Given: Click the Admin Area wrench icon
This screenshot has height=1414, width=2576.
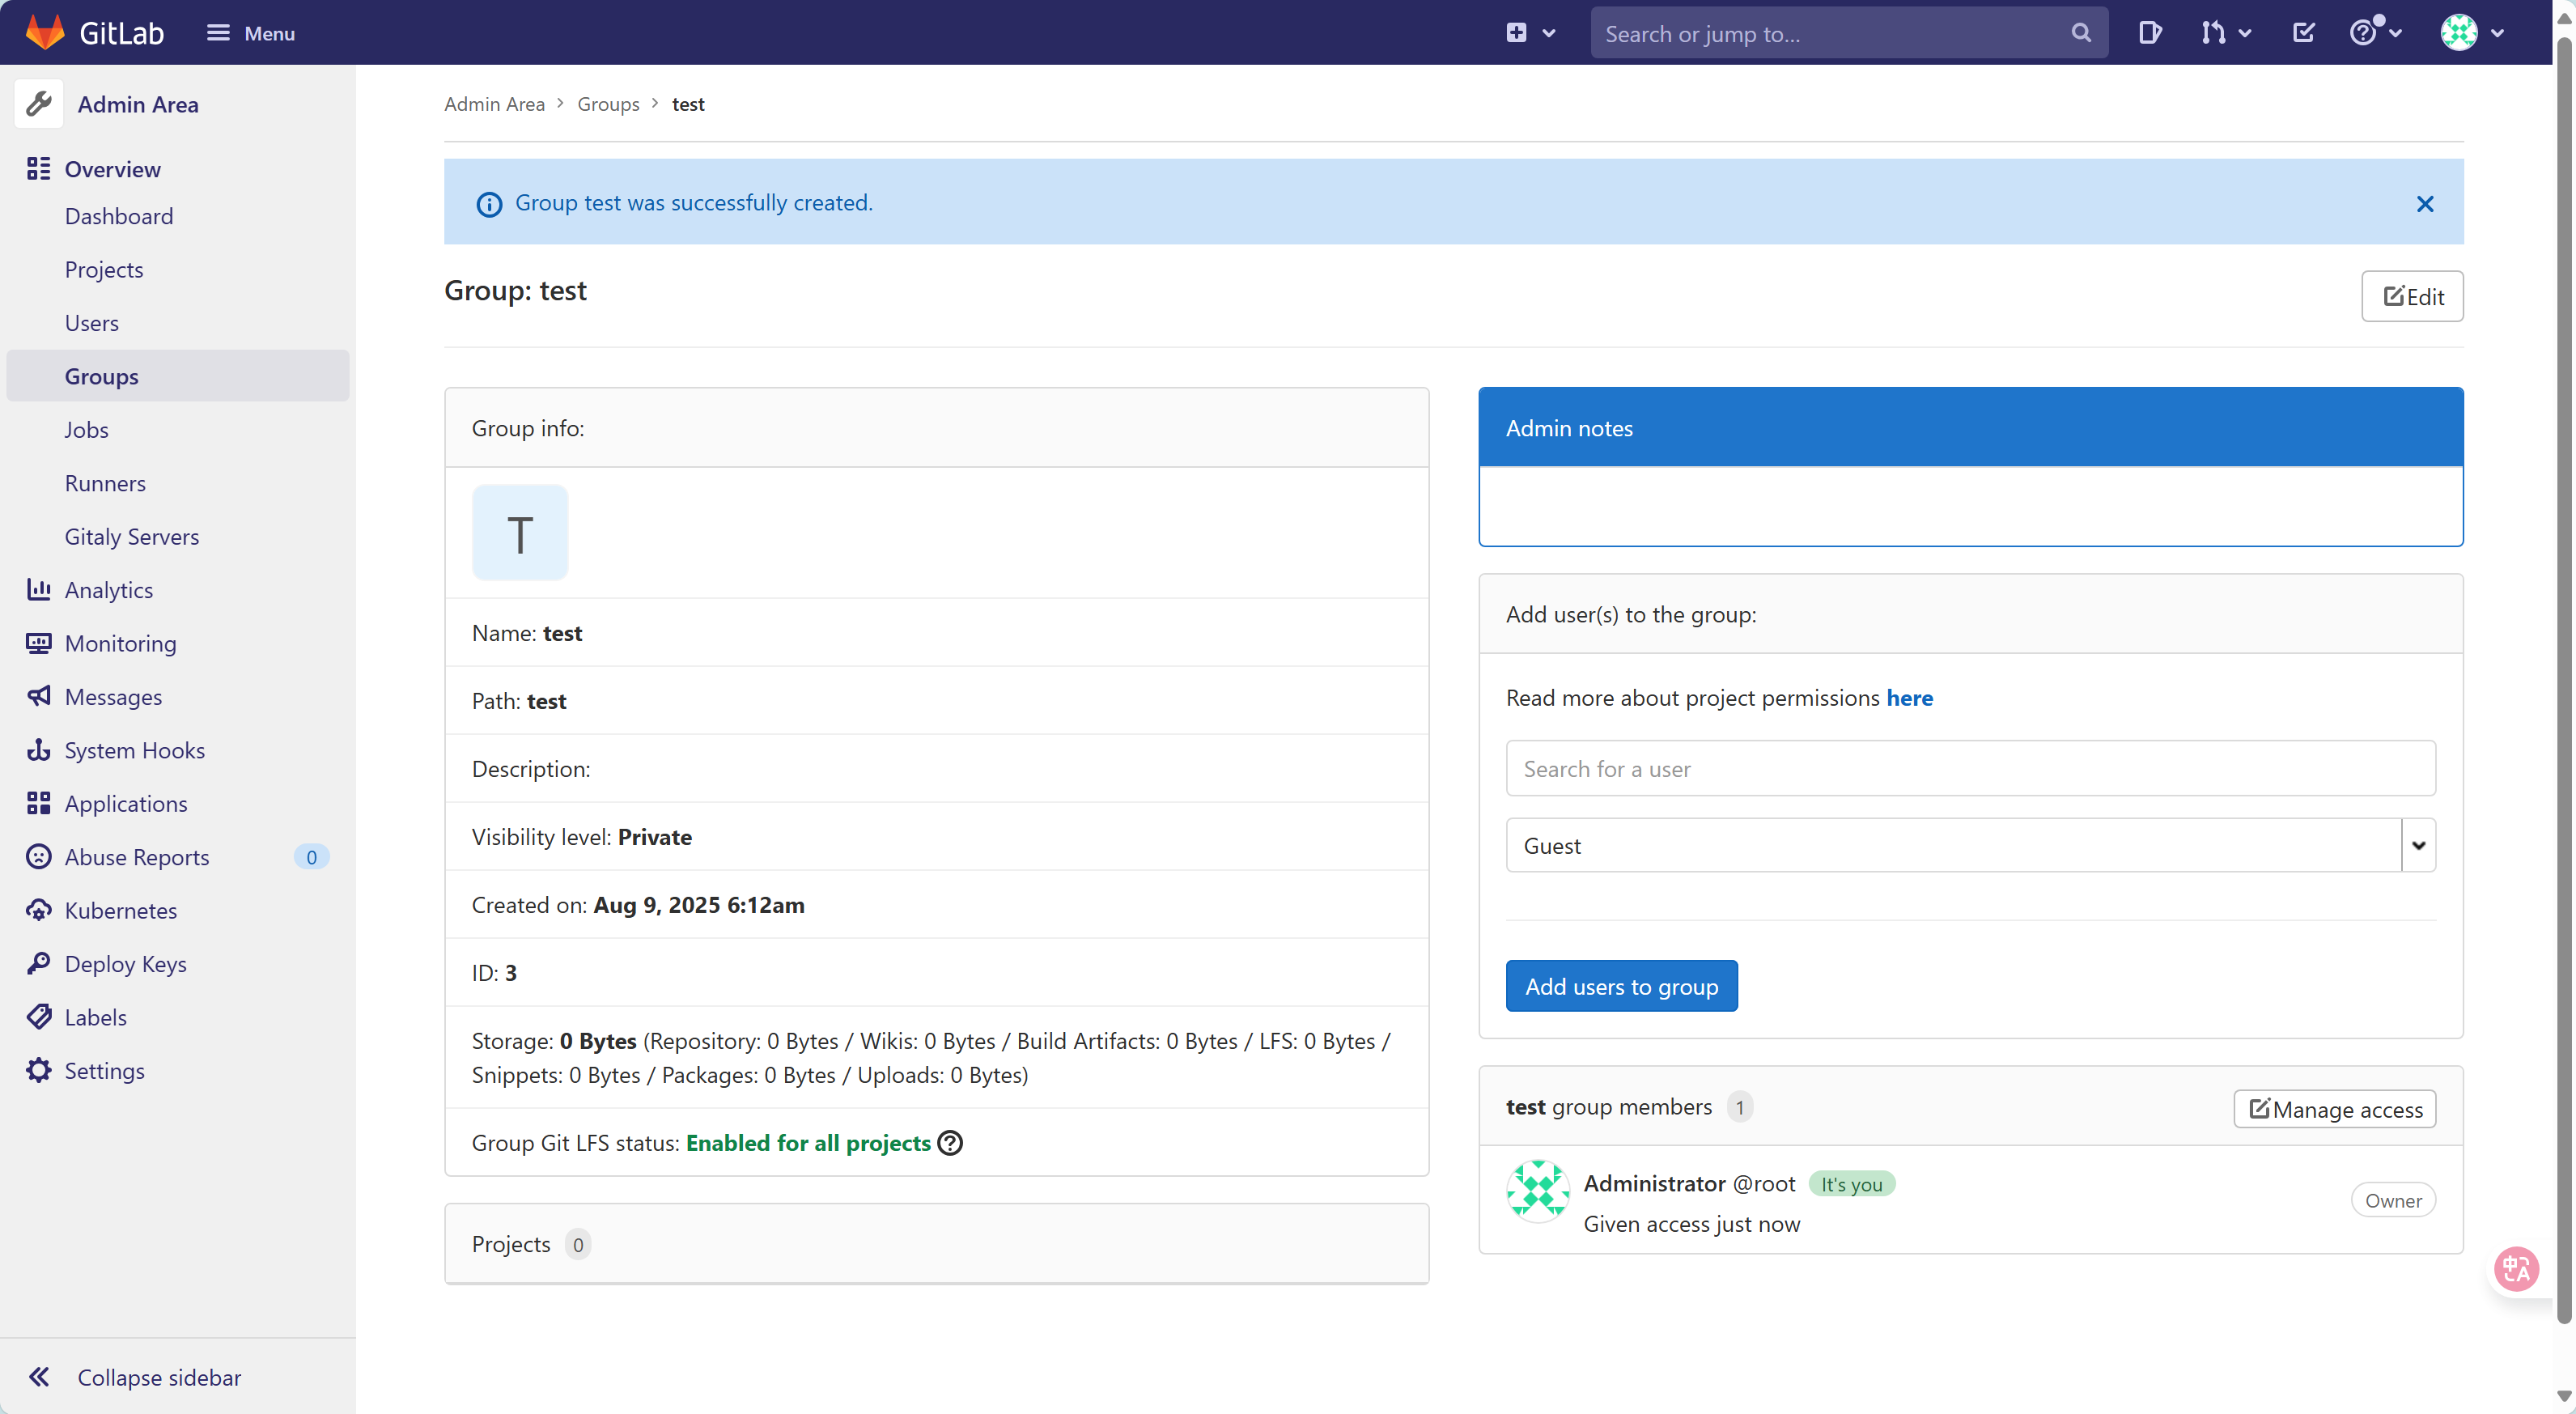Looking at the screenshot, I should tap(39, 104).
